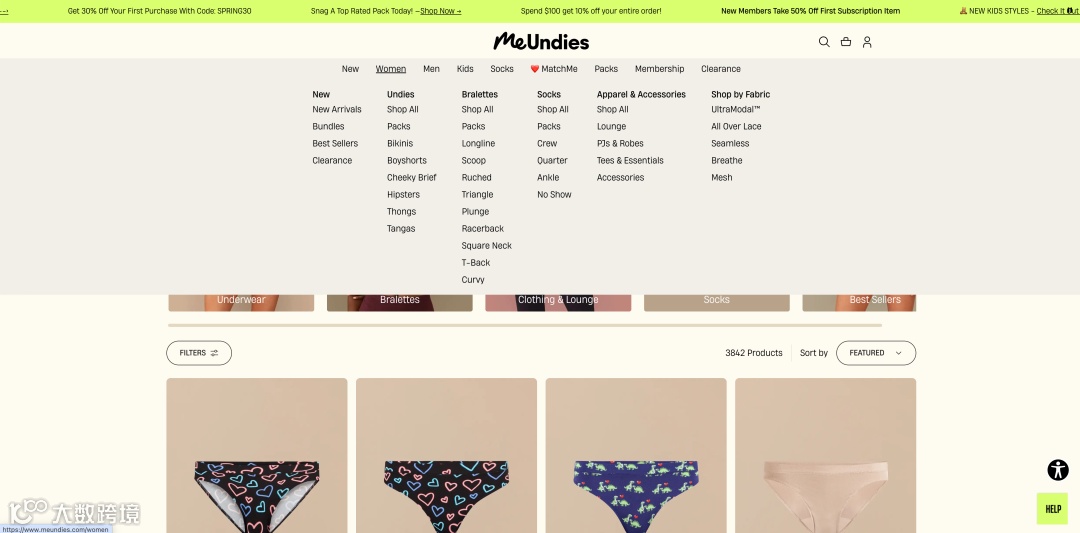Open the Featured sort dropdown
This screenshot has height=533, width=1080.
pos(875,353)
